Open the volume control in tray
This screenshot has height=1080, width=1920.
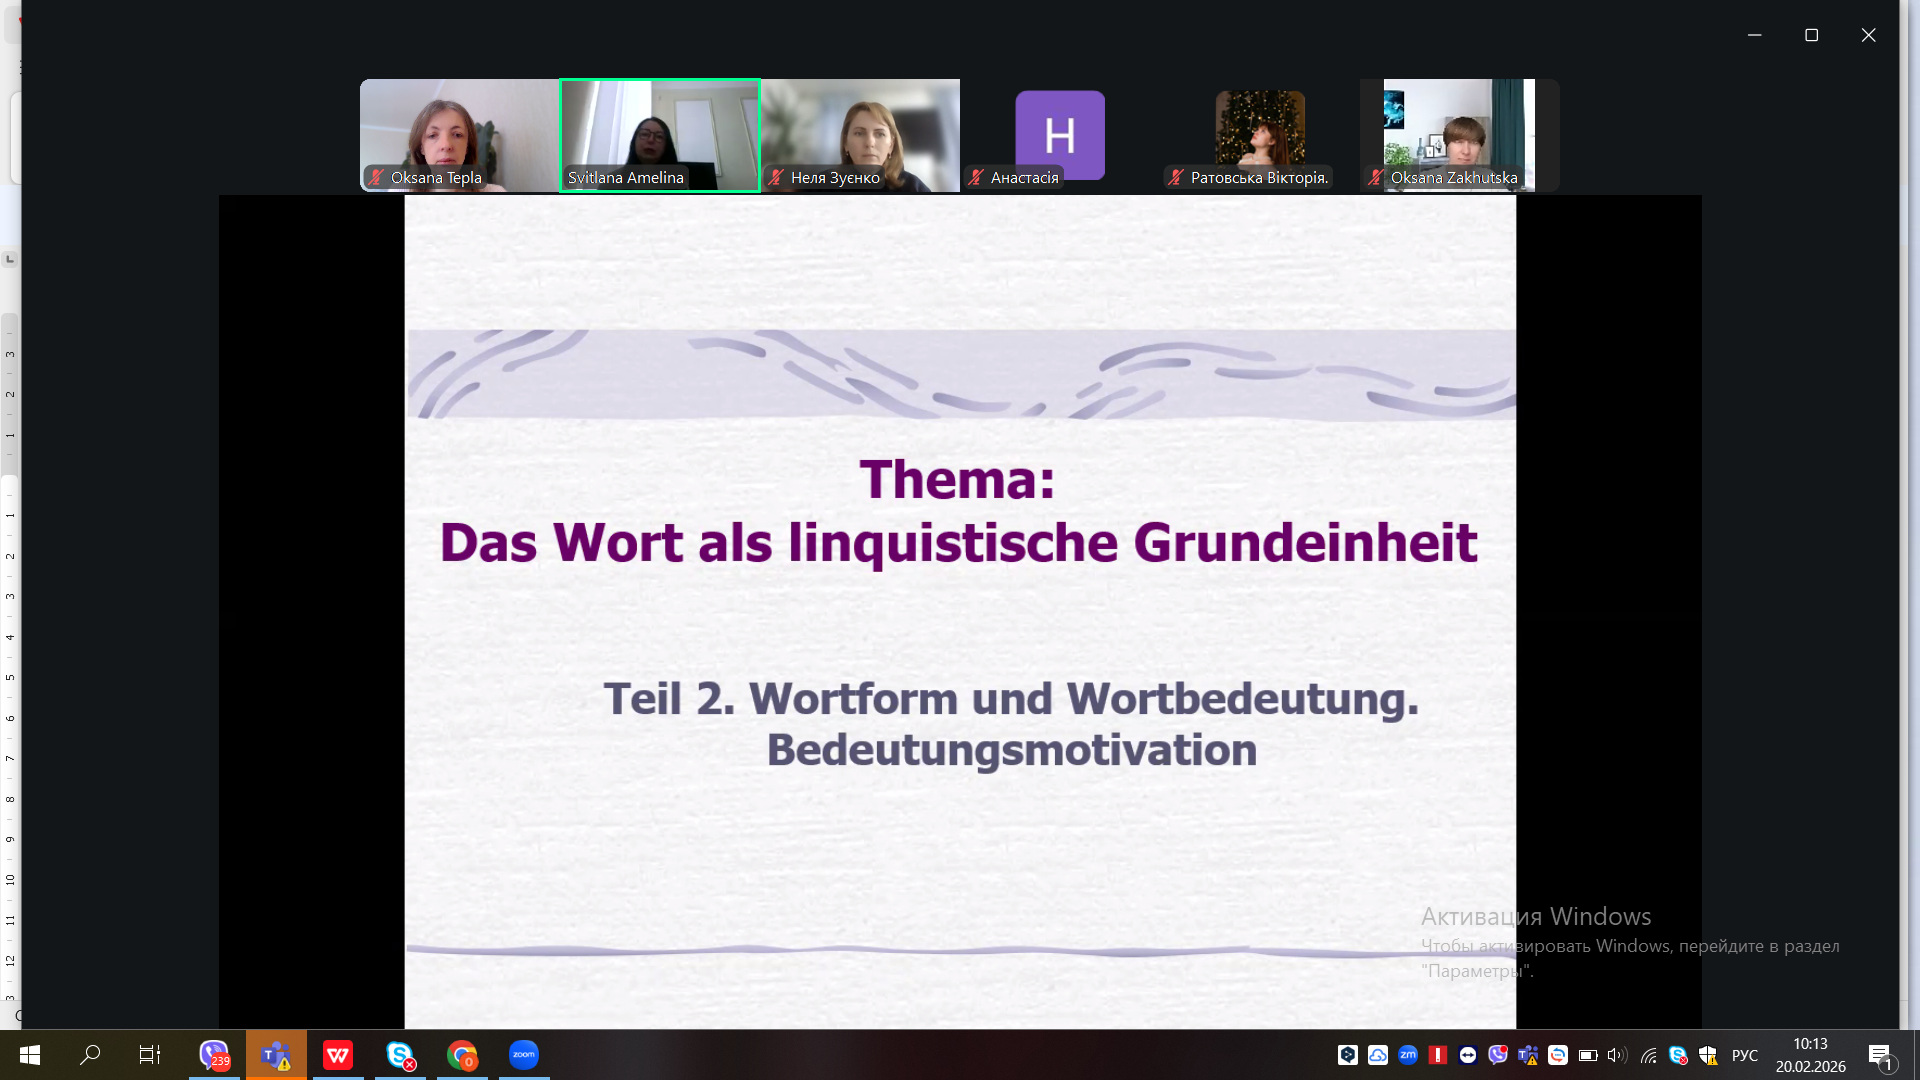coord(1617,1055)
